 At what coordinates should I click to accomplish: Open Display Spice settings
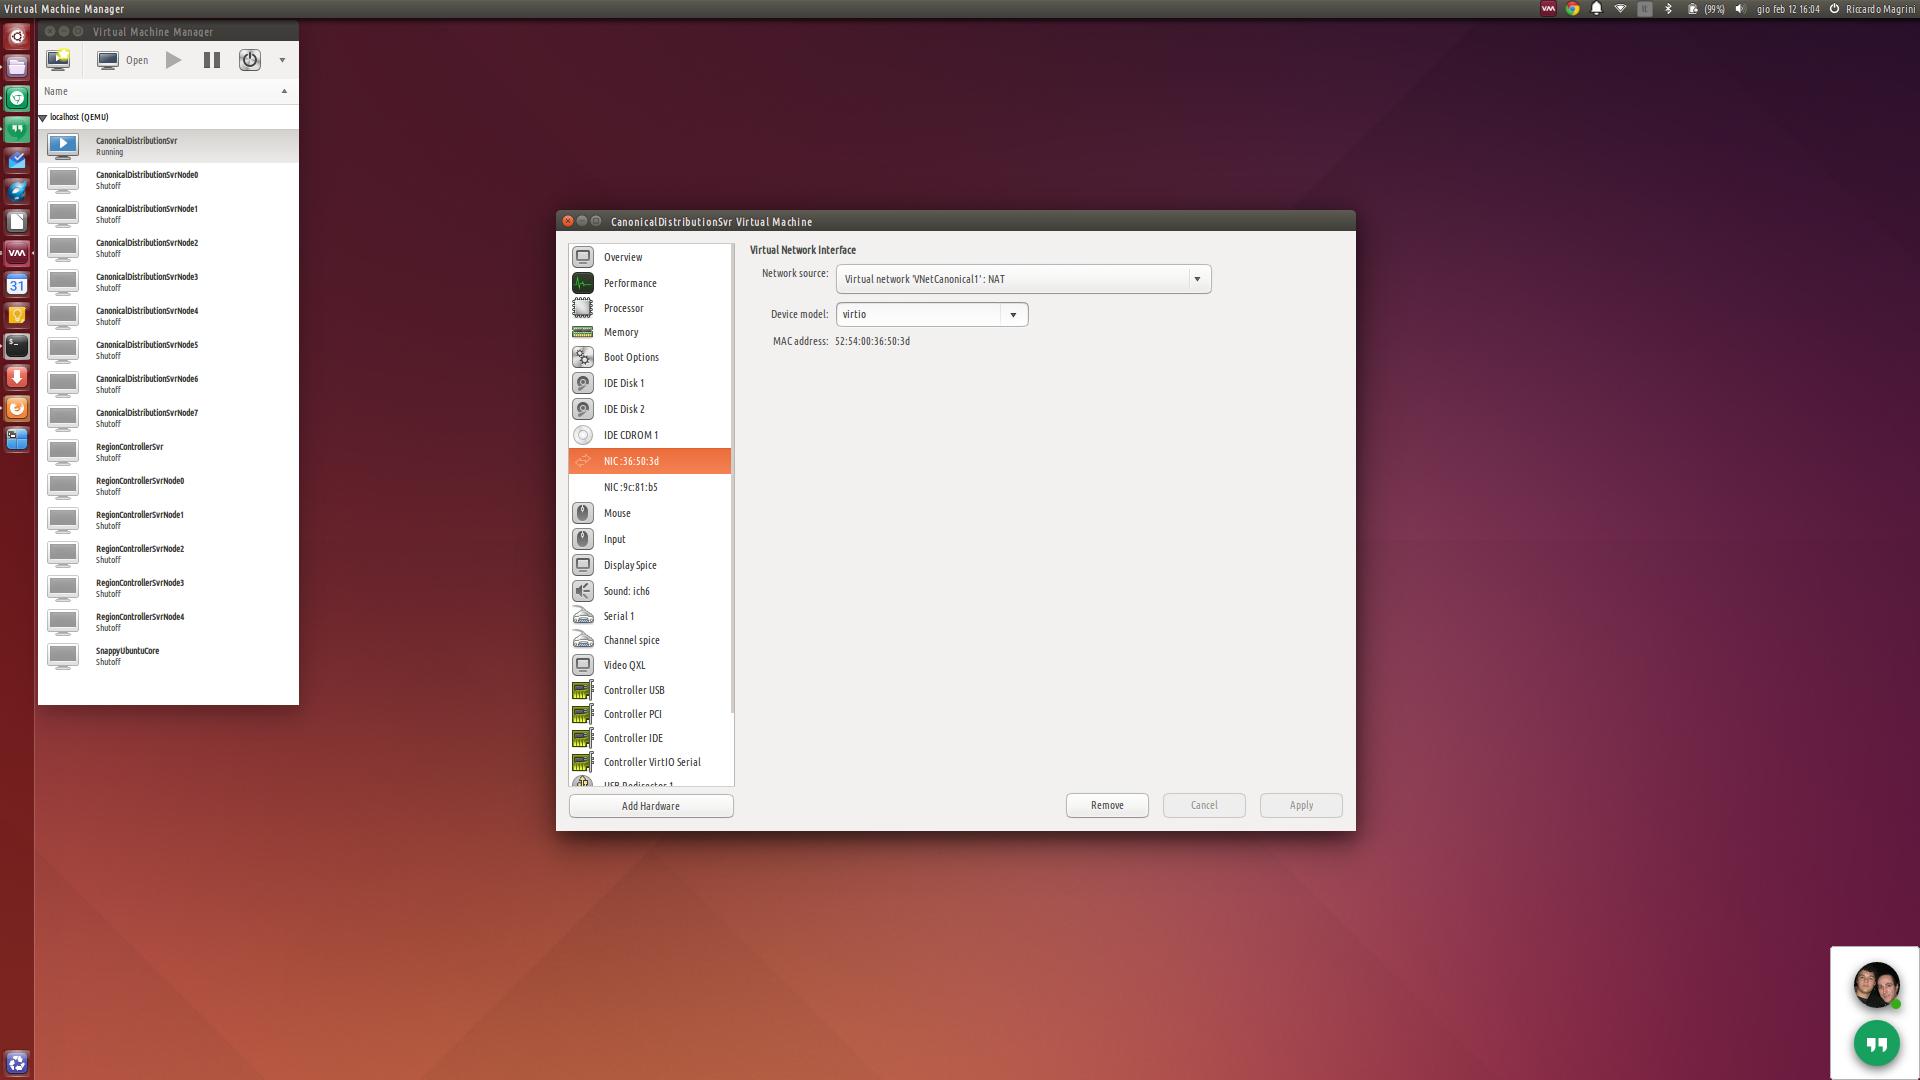click(650, 565)
